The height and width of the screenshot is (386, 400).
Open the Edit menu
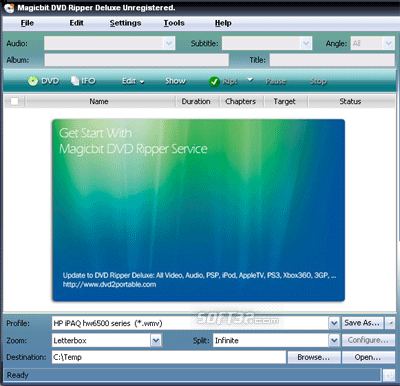76,23
